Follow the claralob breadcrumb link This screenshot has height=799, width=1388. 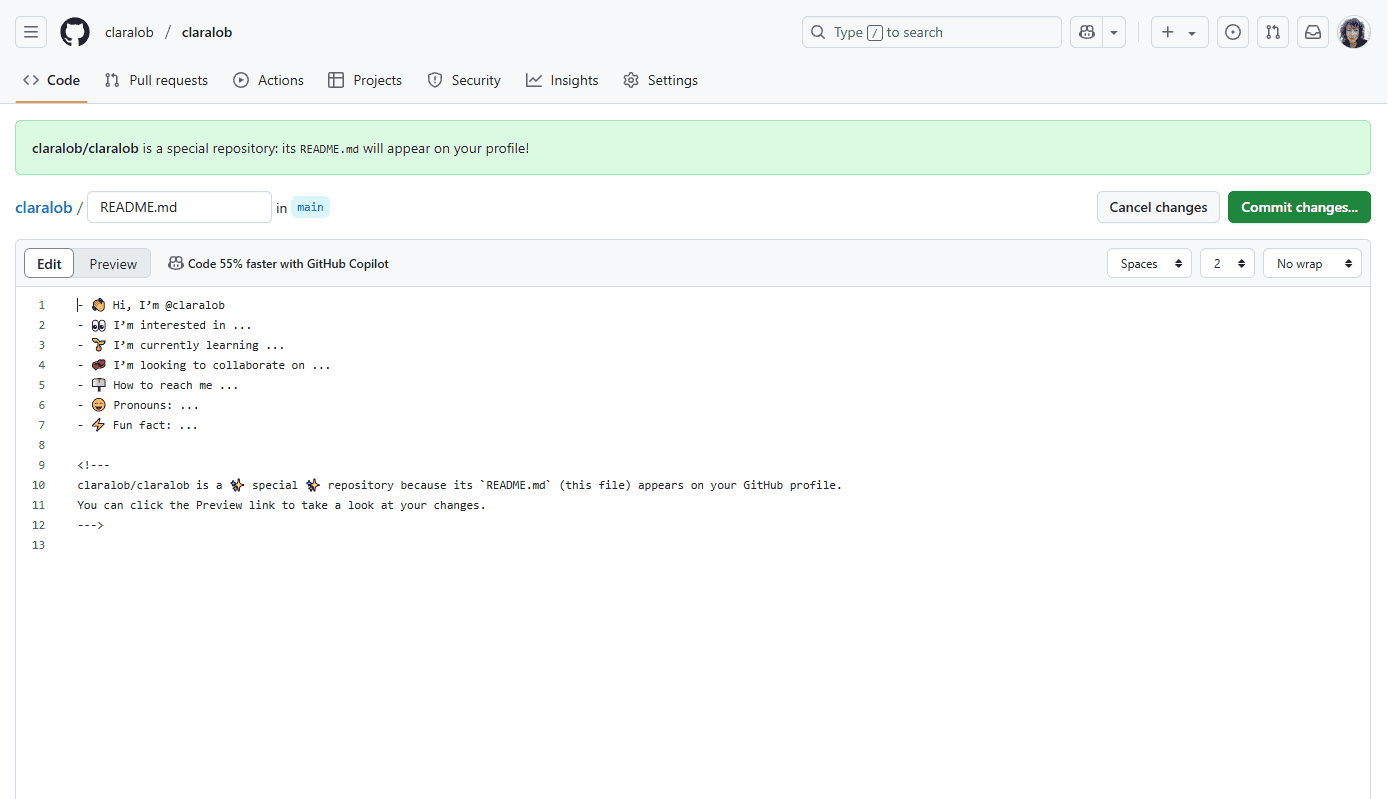coord(44,207)
